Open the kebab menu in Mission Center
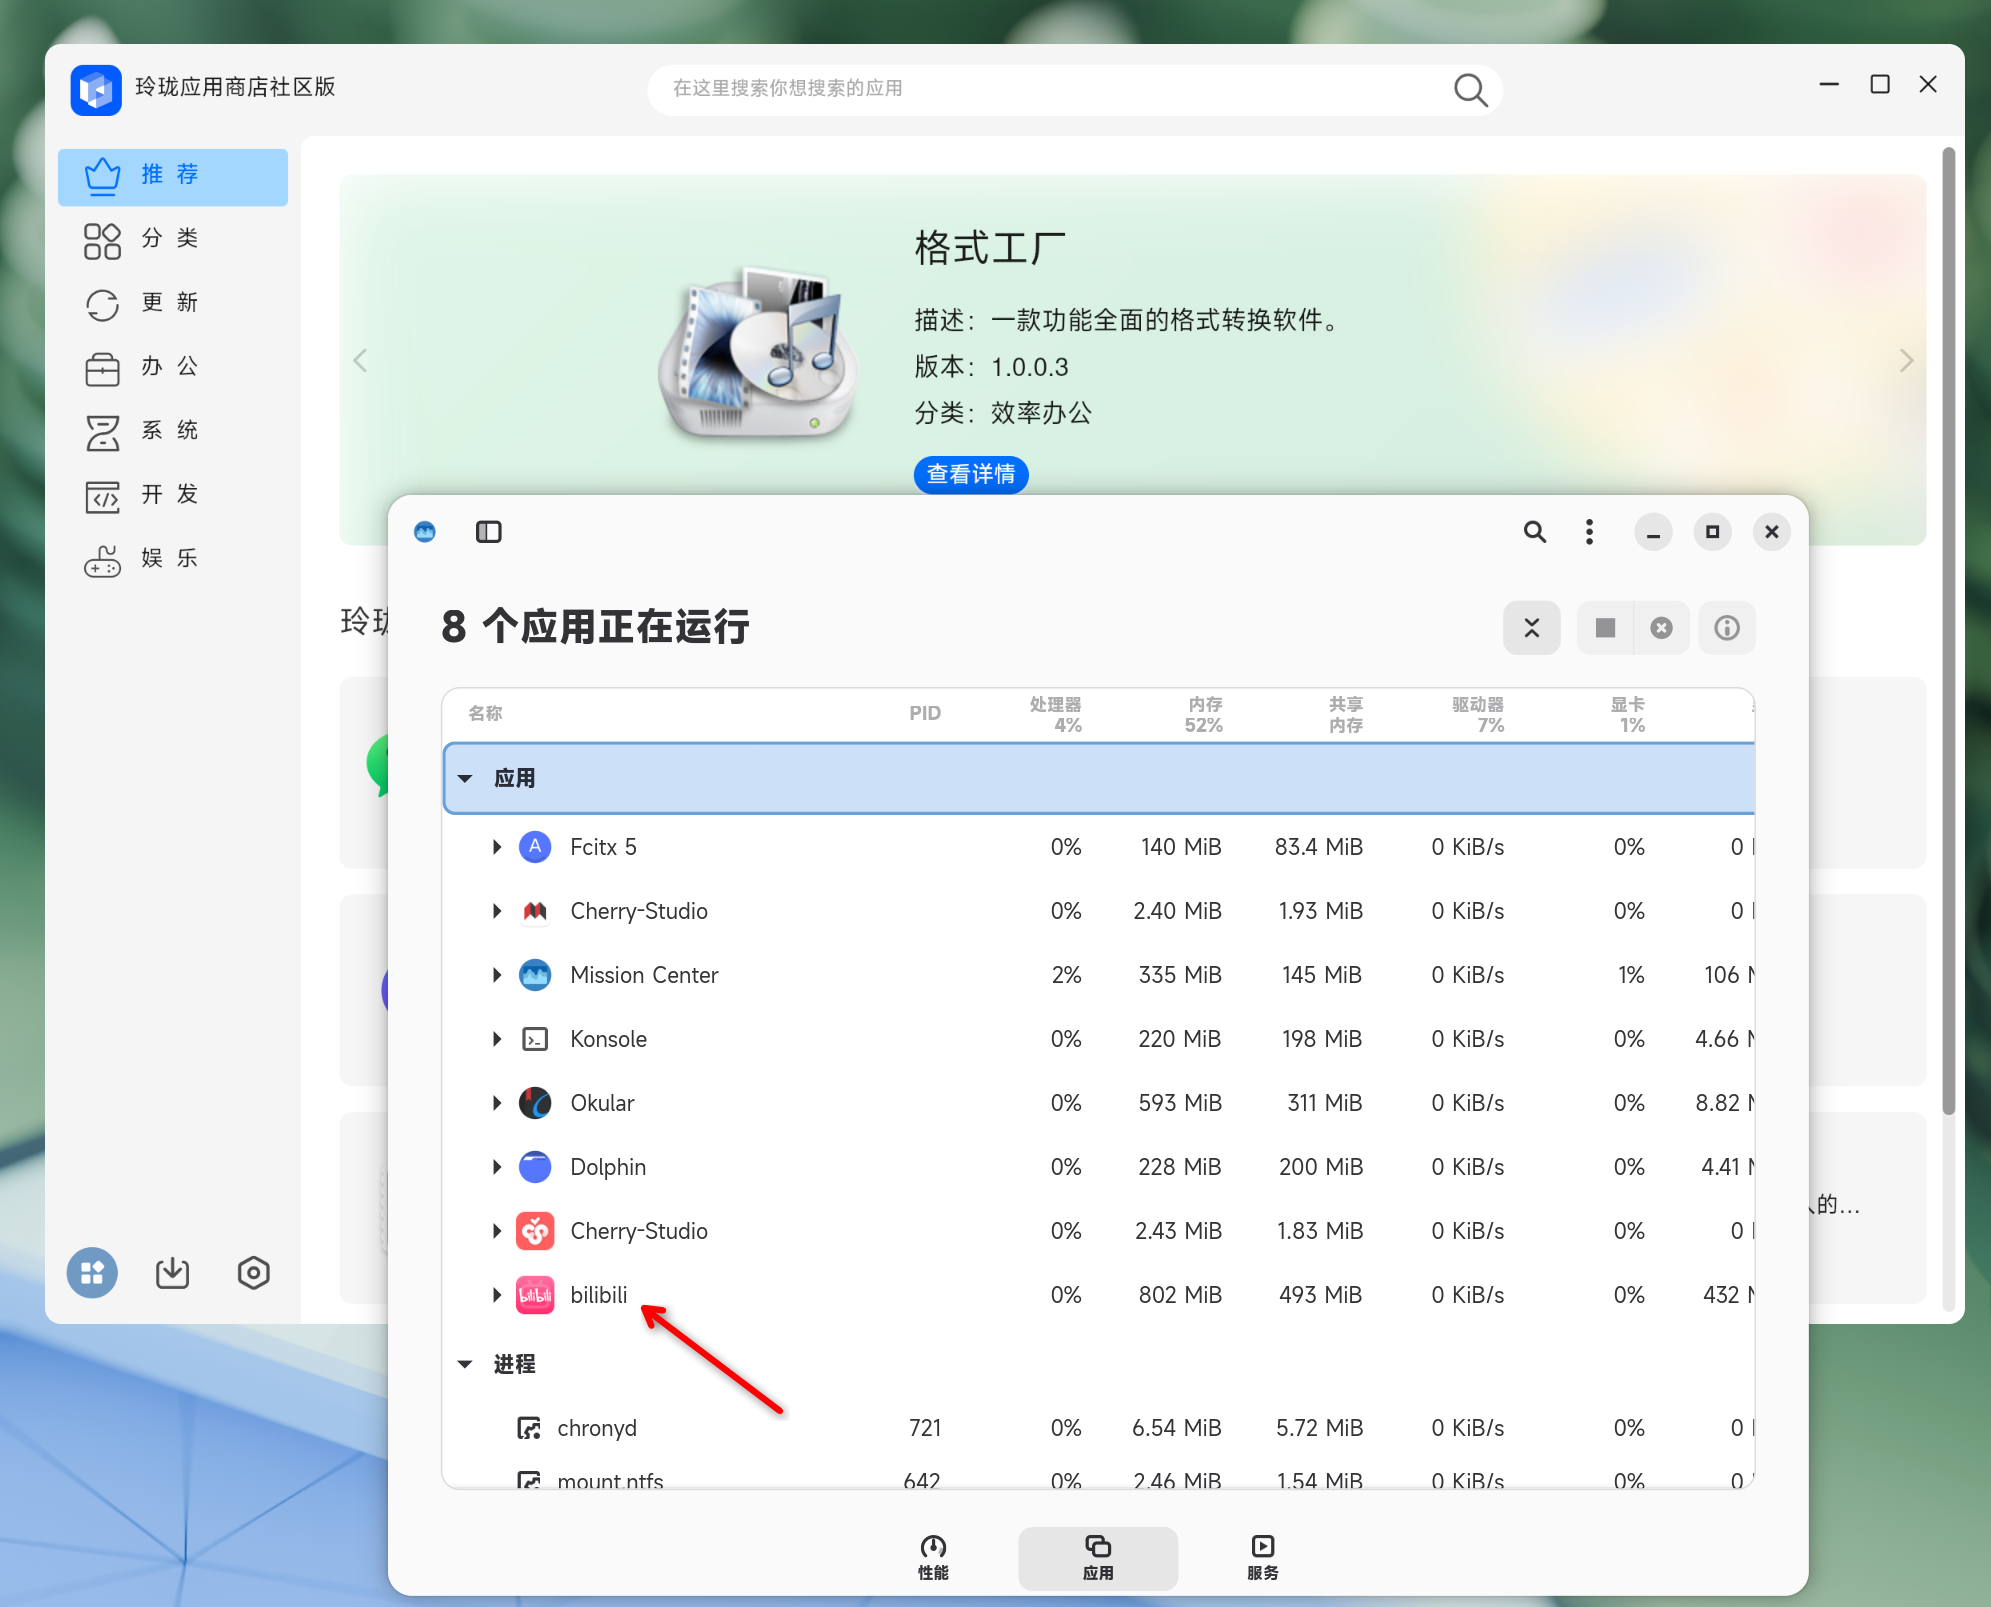The image size is (1991, 1607). point(1588,532)
